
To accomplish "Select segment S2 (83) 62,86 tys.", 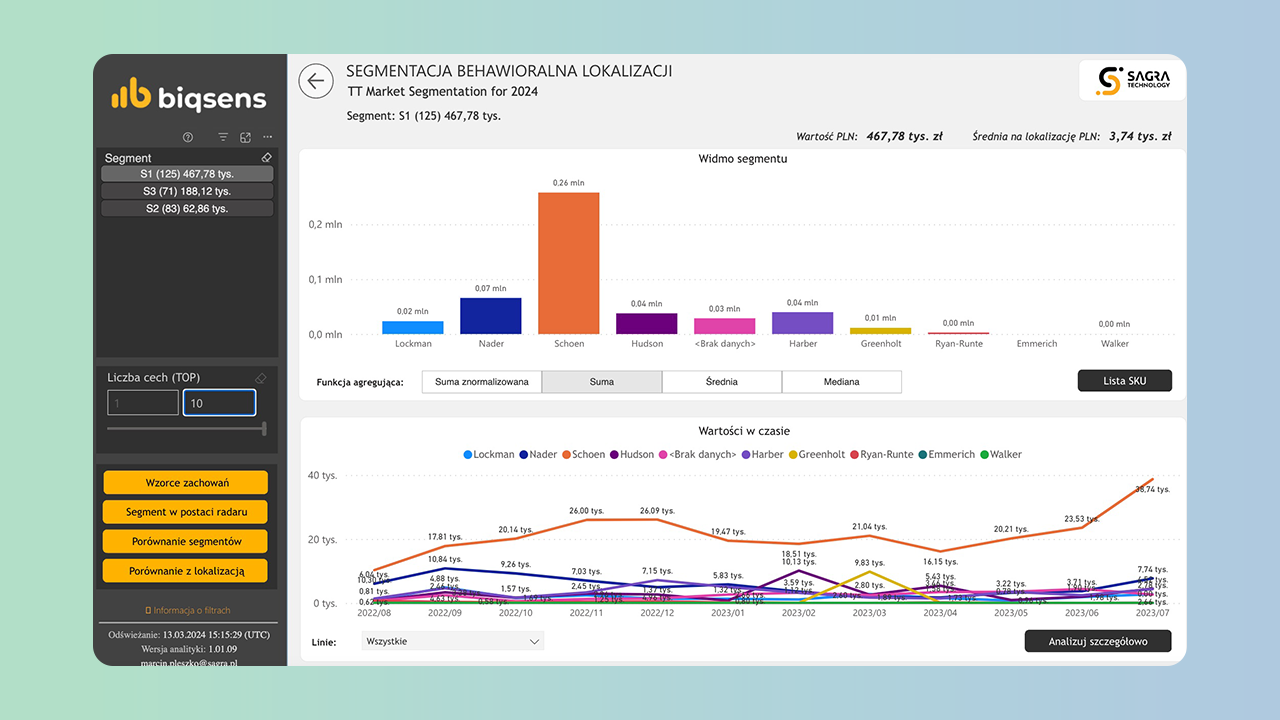I will [x=187, y=208].
